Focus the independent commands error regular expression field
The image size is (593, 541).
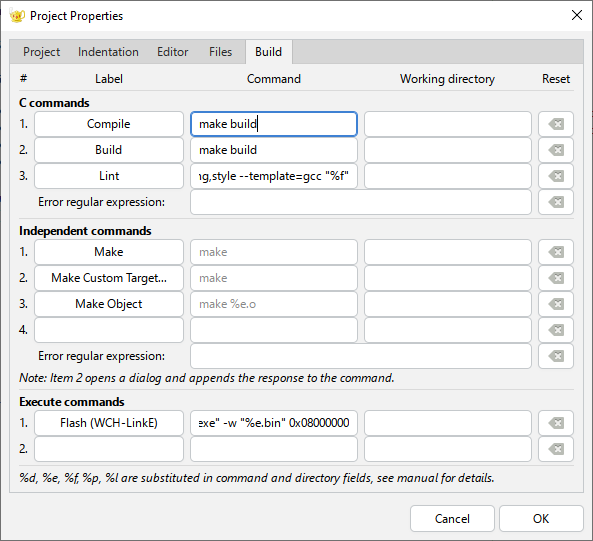point(361,356)
